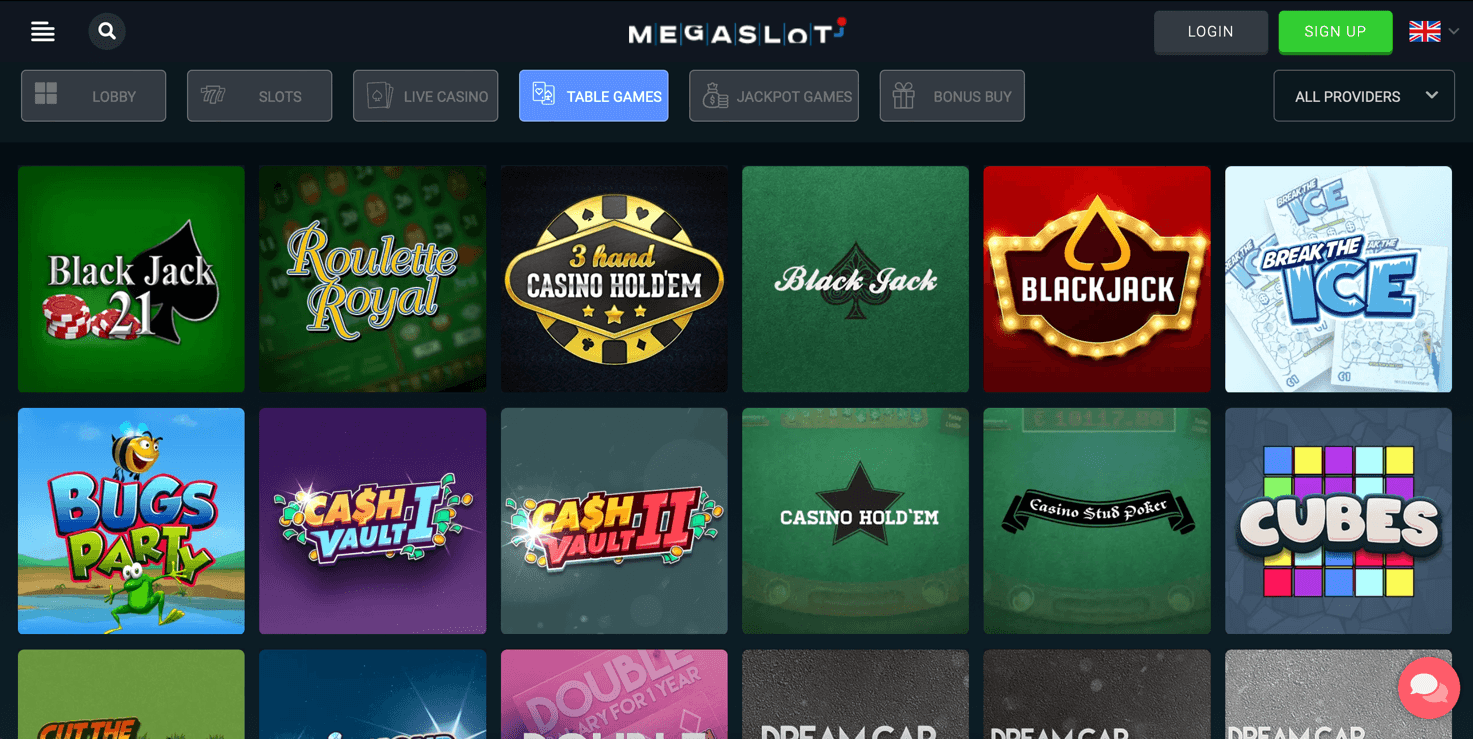The height and width of the screenshot is (739, 1473).
Task: Click the UK flag language icon
Action: point(1424,32)
